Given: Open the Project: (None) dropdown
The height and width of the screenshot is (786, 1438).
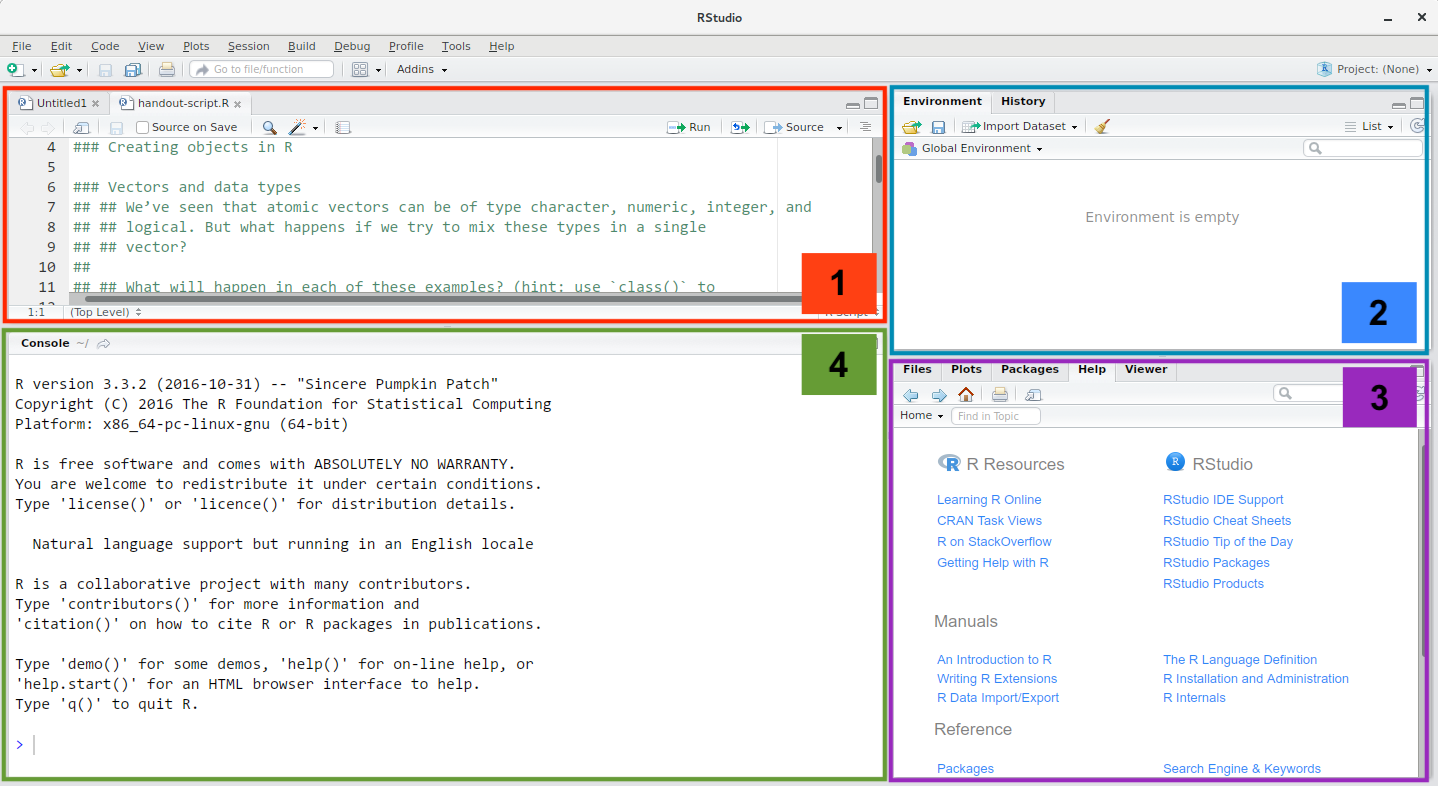Looking at the screenshot, I should pyautogui.click(x=1375, y=69).
